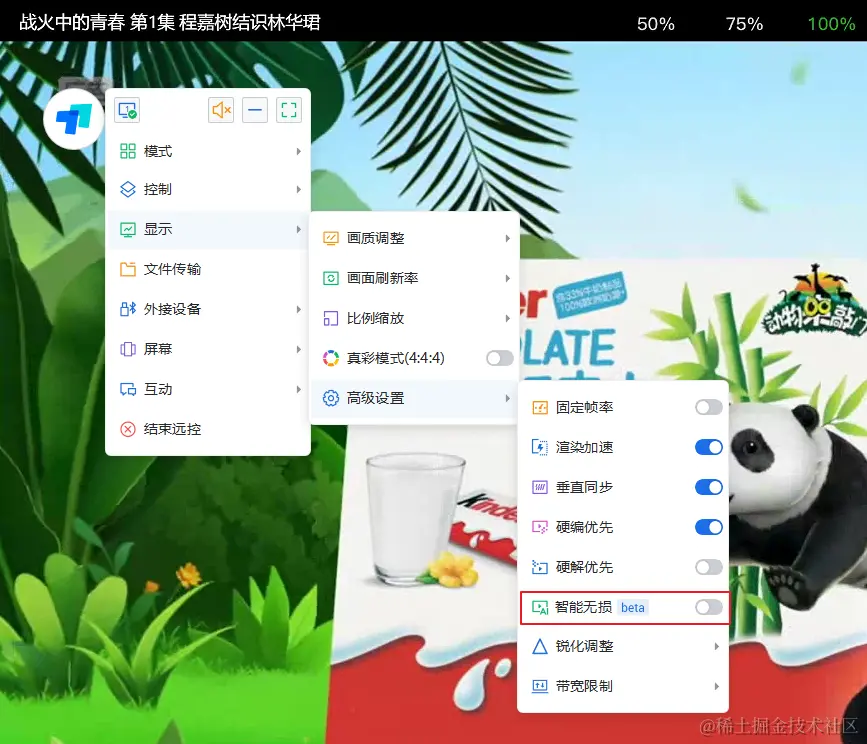The height and width of the screenshot is (744, 867).
Task: Click the 固定帧率 icon
Action: (540, 407)
